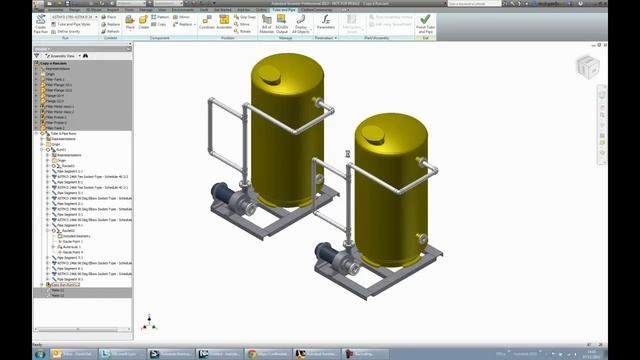This screenshot has width=640, height=360.
Task: Click the Windows Start orb
Action: click(40, 354)
